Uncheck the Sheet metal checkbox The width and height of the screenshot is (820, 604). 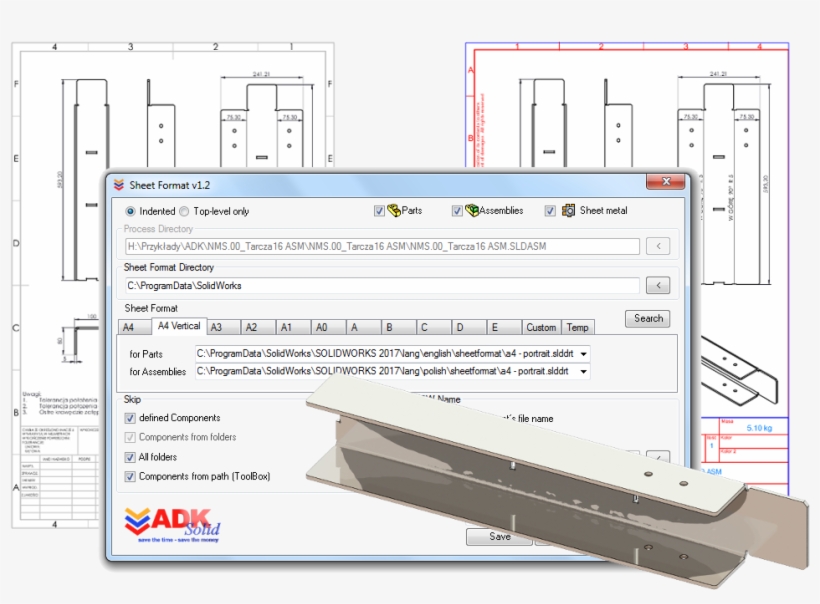549,210
